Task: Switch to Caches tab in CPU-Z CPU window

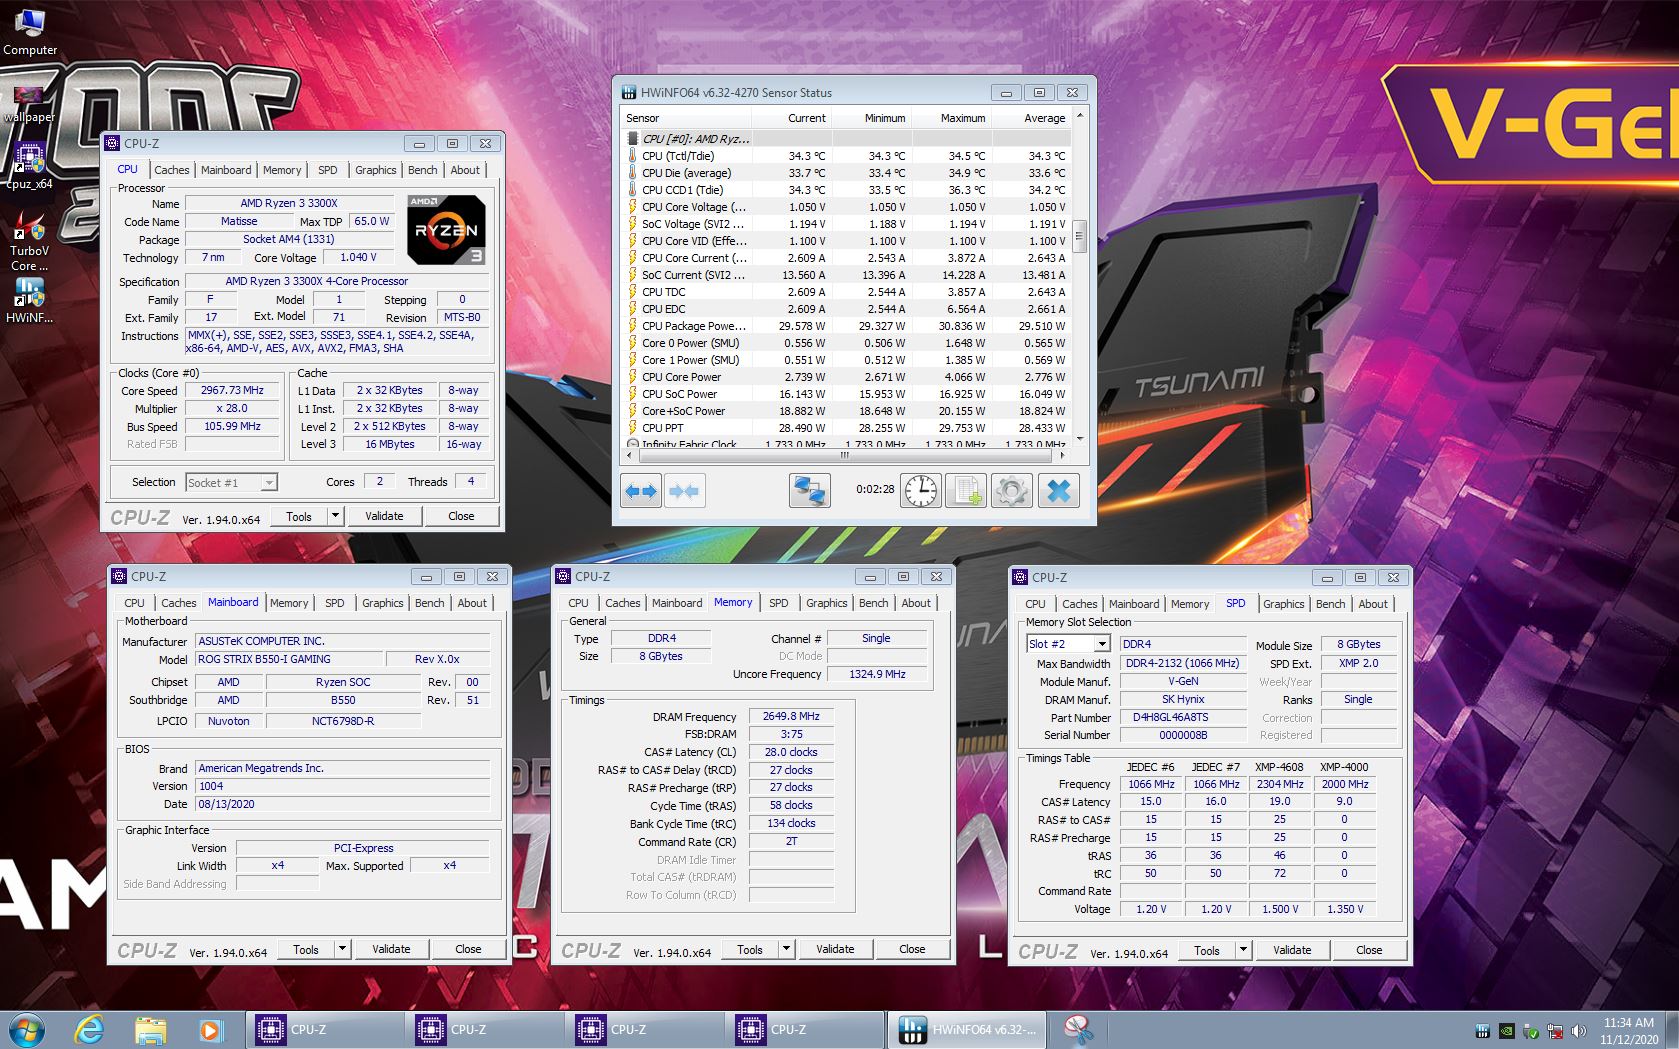Action: 172,170
